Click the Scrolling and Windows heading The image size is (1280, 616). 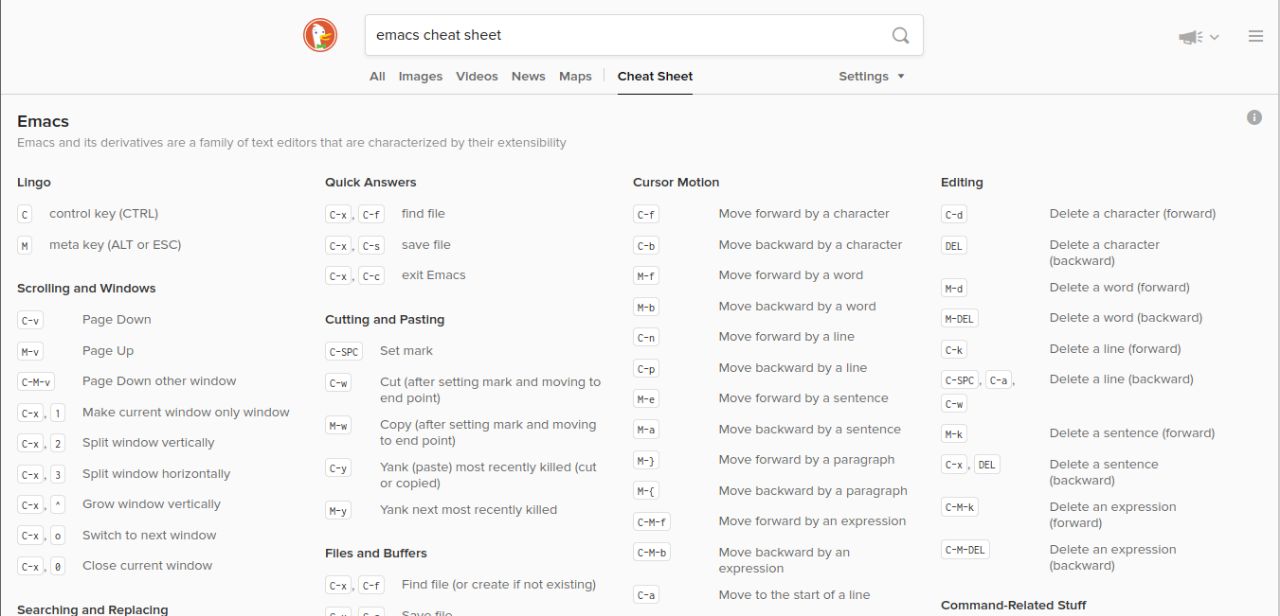86,288
